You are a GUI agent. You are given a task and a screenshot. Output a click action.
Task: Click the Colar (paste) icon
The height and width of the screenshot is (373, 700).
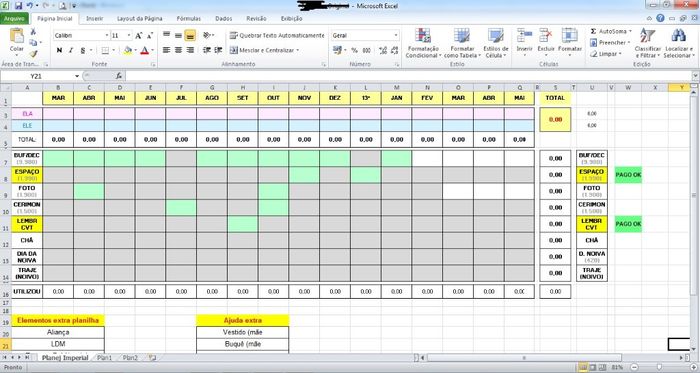click(x=17, y=36)
